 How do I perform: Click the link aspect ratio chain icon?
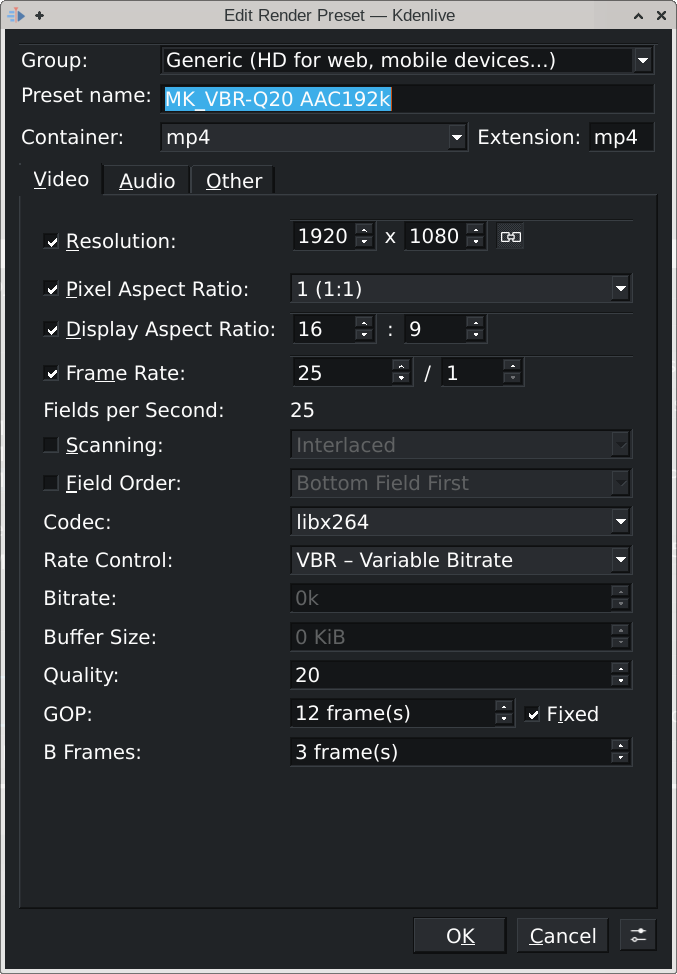click(511, 237)
